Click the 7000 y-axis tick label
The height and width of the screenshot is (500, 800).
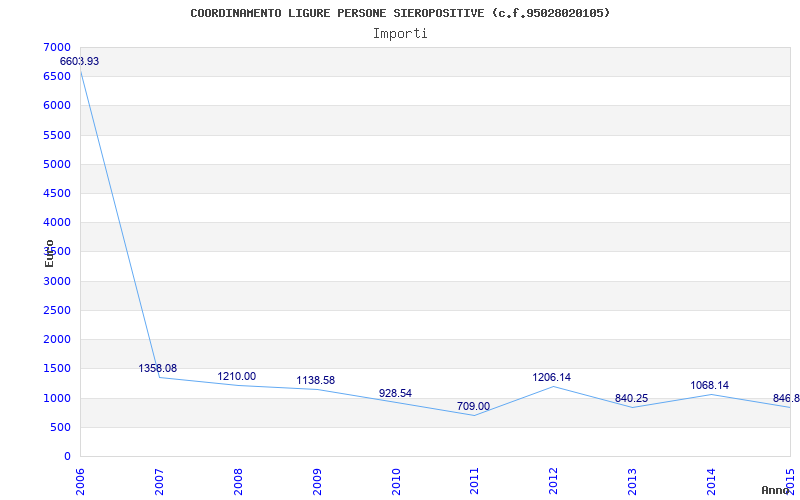coord(58,47)
